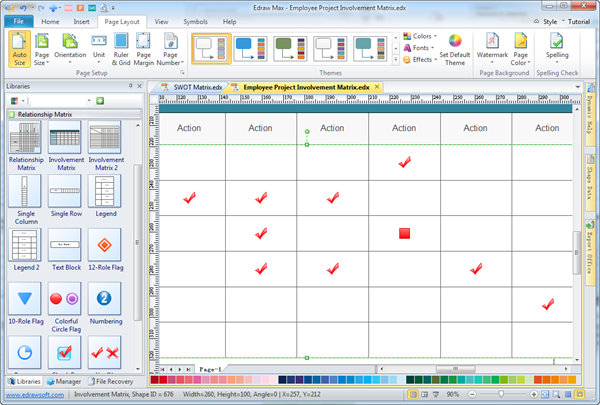Open the Page Color menu
The height and width of the screenshot is (405, 600).
520,49
